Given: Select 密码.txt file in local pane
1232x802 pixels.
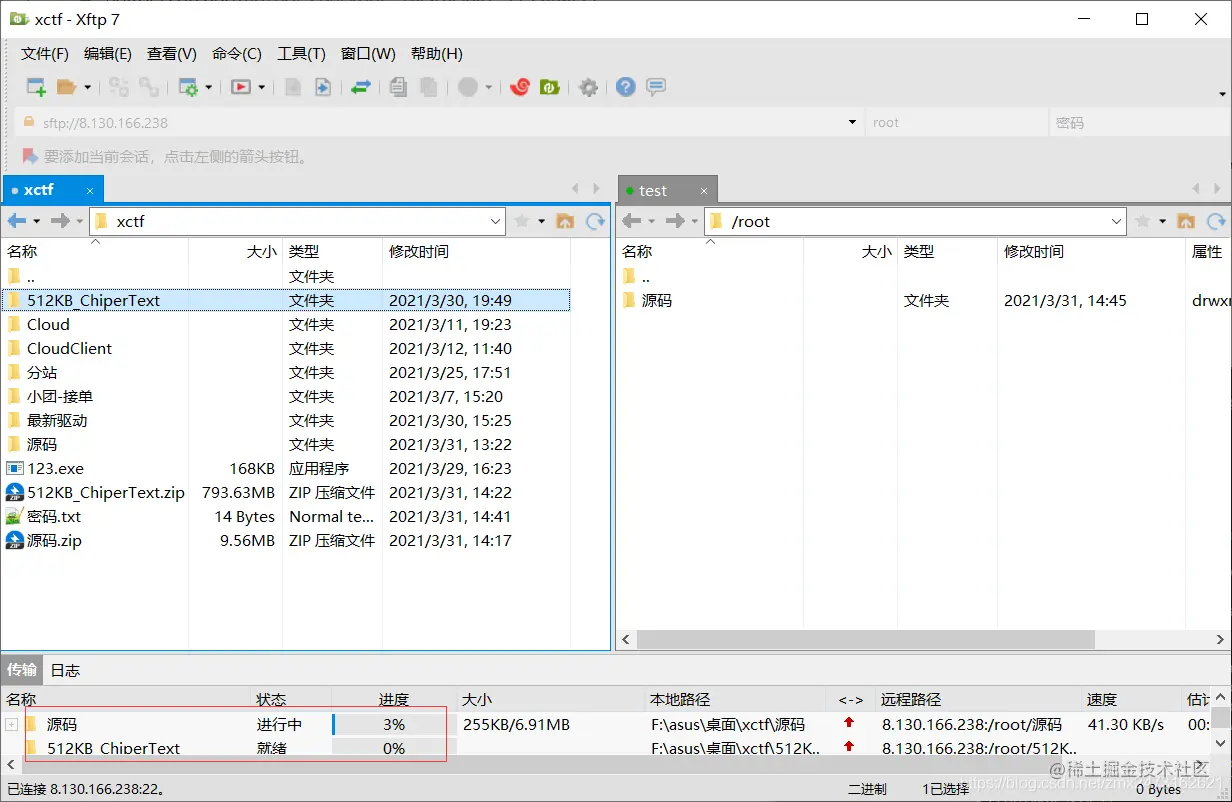Looking at the screenshot, I should coord(54,516).
